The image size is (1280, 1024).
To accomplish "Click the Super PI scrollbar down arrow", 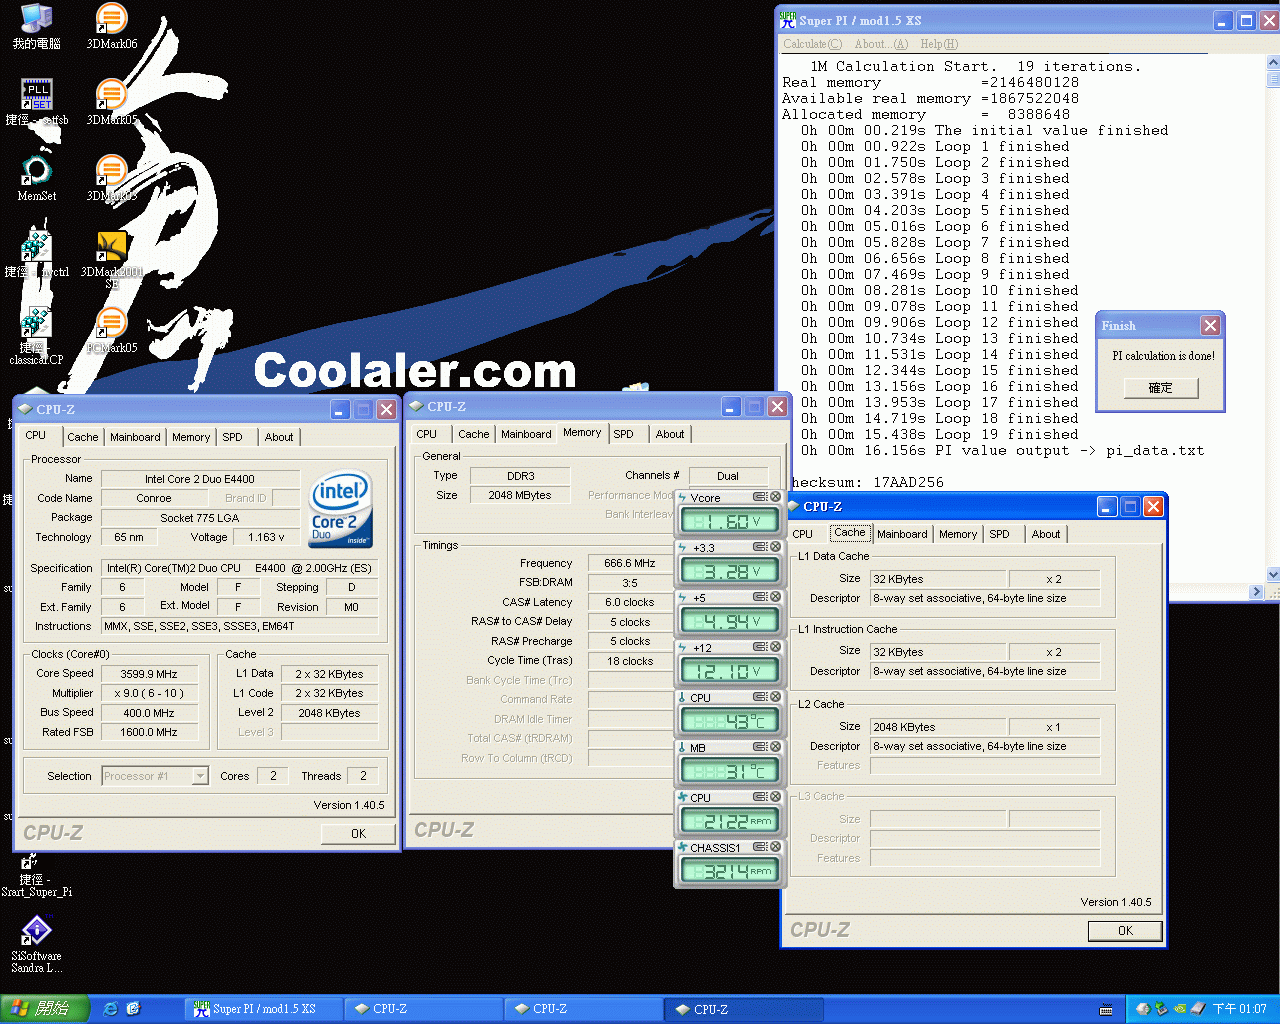I will [1273, 575].
